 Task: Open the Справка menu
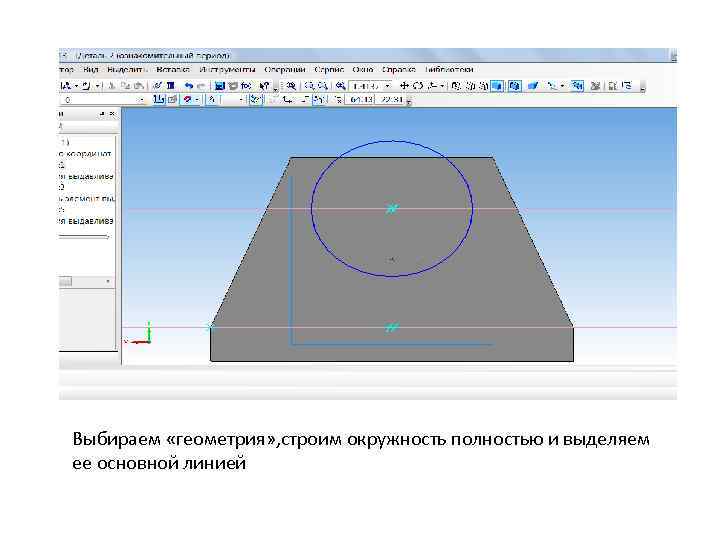click(399, 70)
